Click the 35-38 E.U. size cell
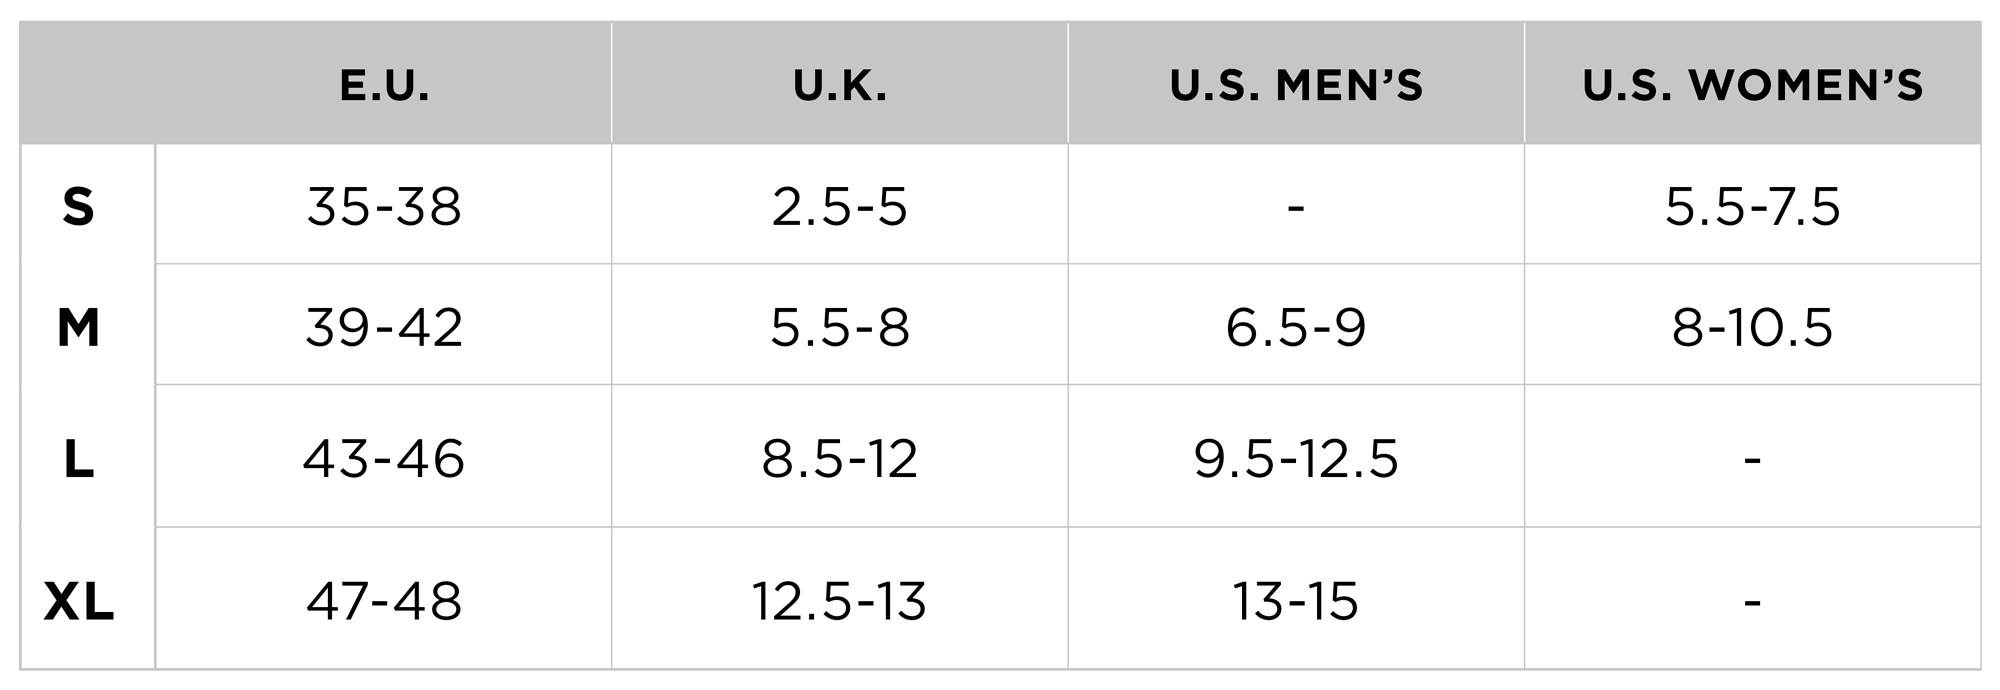2000x690 pixels. [x=384, y=207]
